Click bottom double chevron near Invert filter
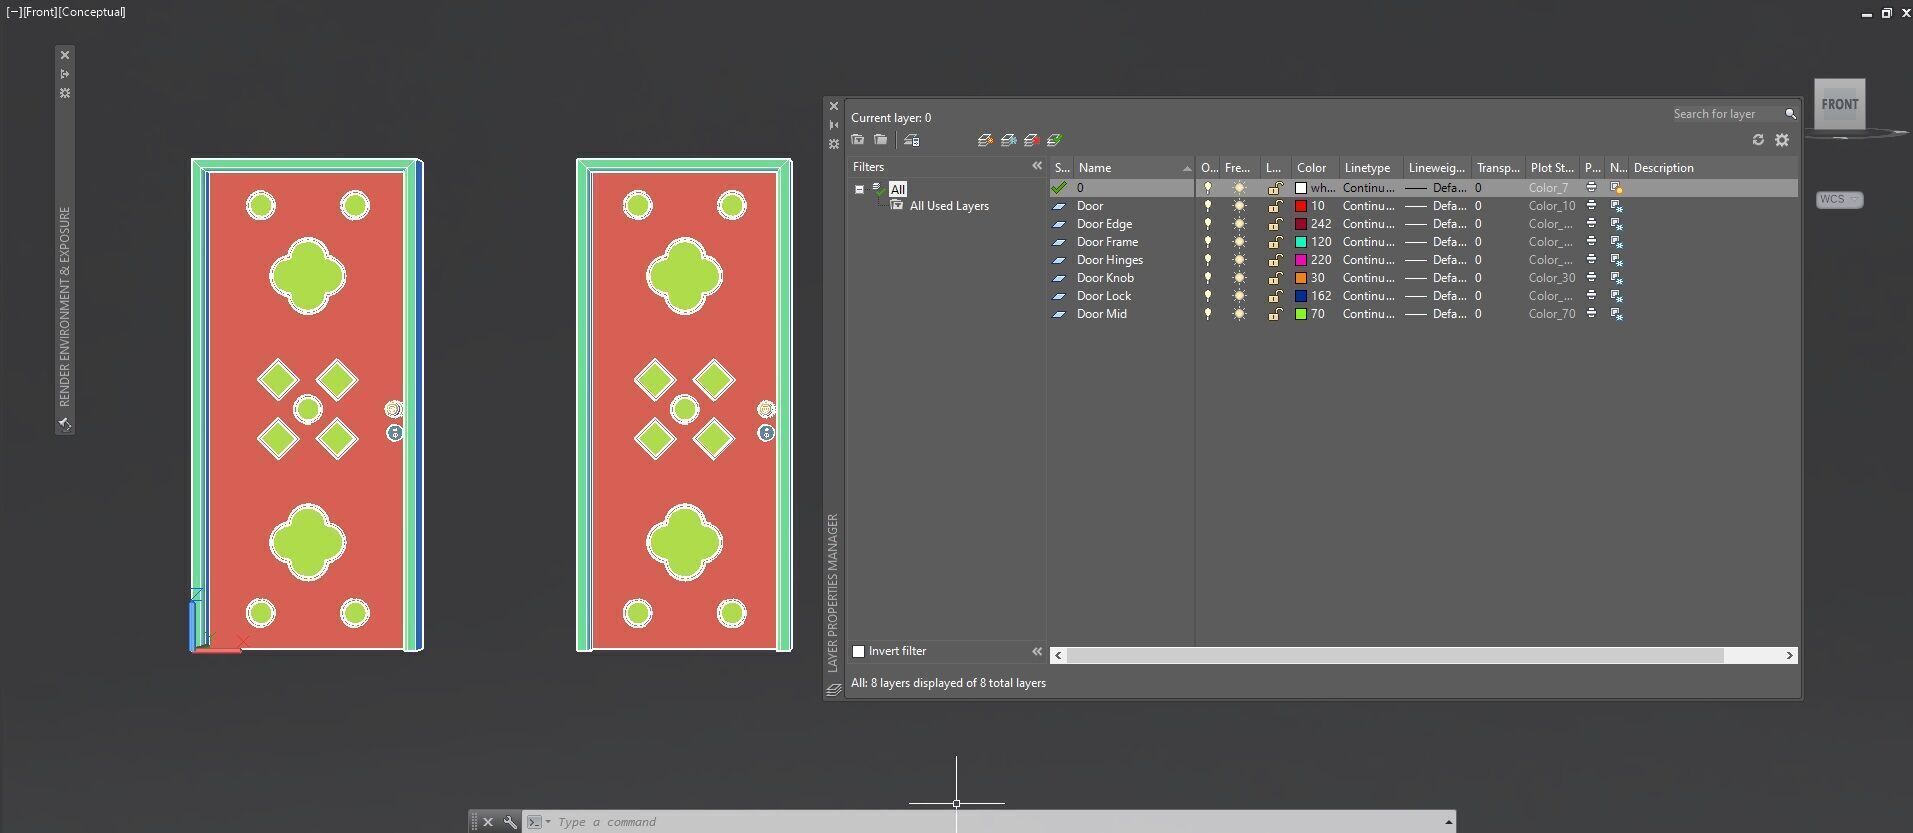 tap(1037, 651)
